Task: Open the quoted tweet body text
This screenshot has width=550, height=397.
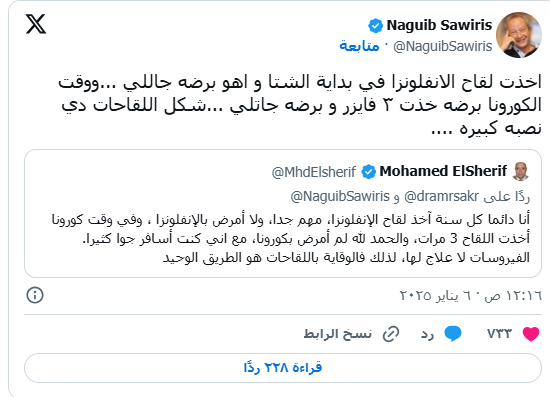Action: (x=290, y=238)
